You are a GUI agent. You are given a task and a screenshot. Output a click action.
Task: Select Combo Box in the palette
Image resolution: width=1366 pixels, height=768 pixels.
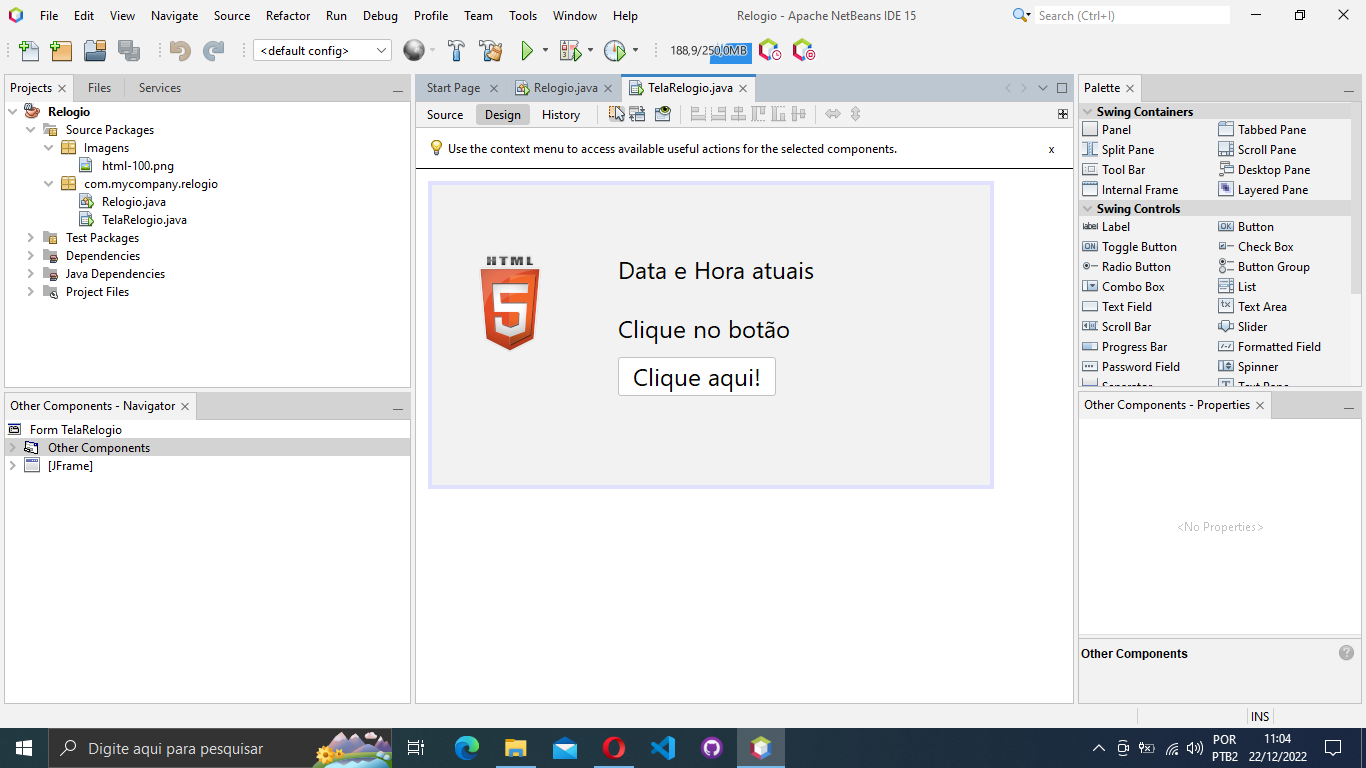click(x=1124, y=287)
